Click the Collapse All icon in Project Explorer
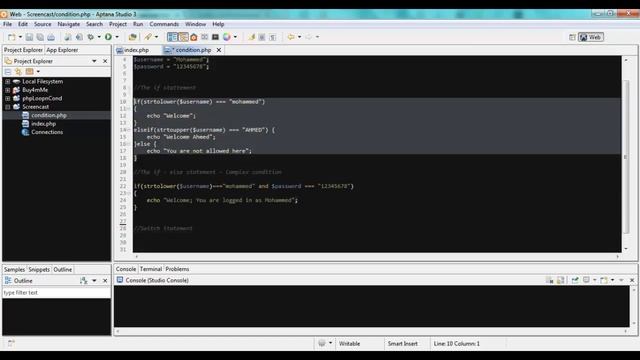640x360 pixels. pos(8,72)
